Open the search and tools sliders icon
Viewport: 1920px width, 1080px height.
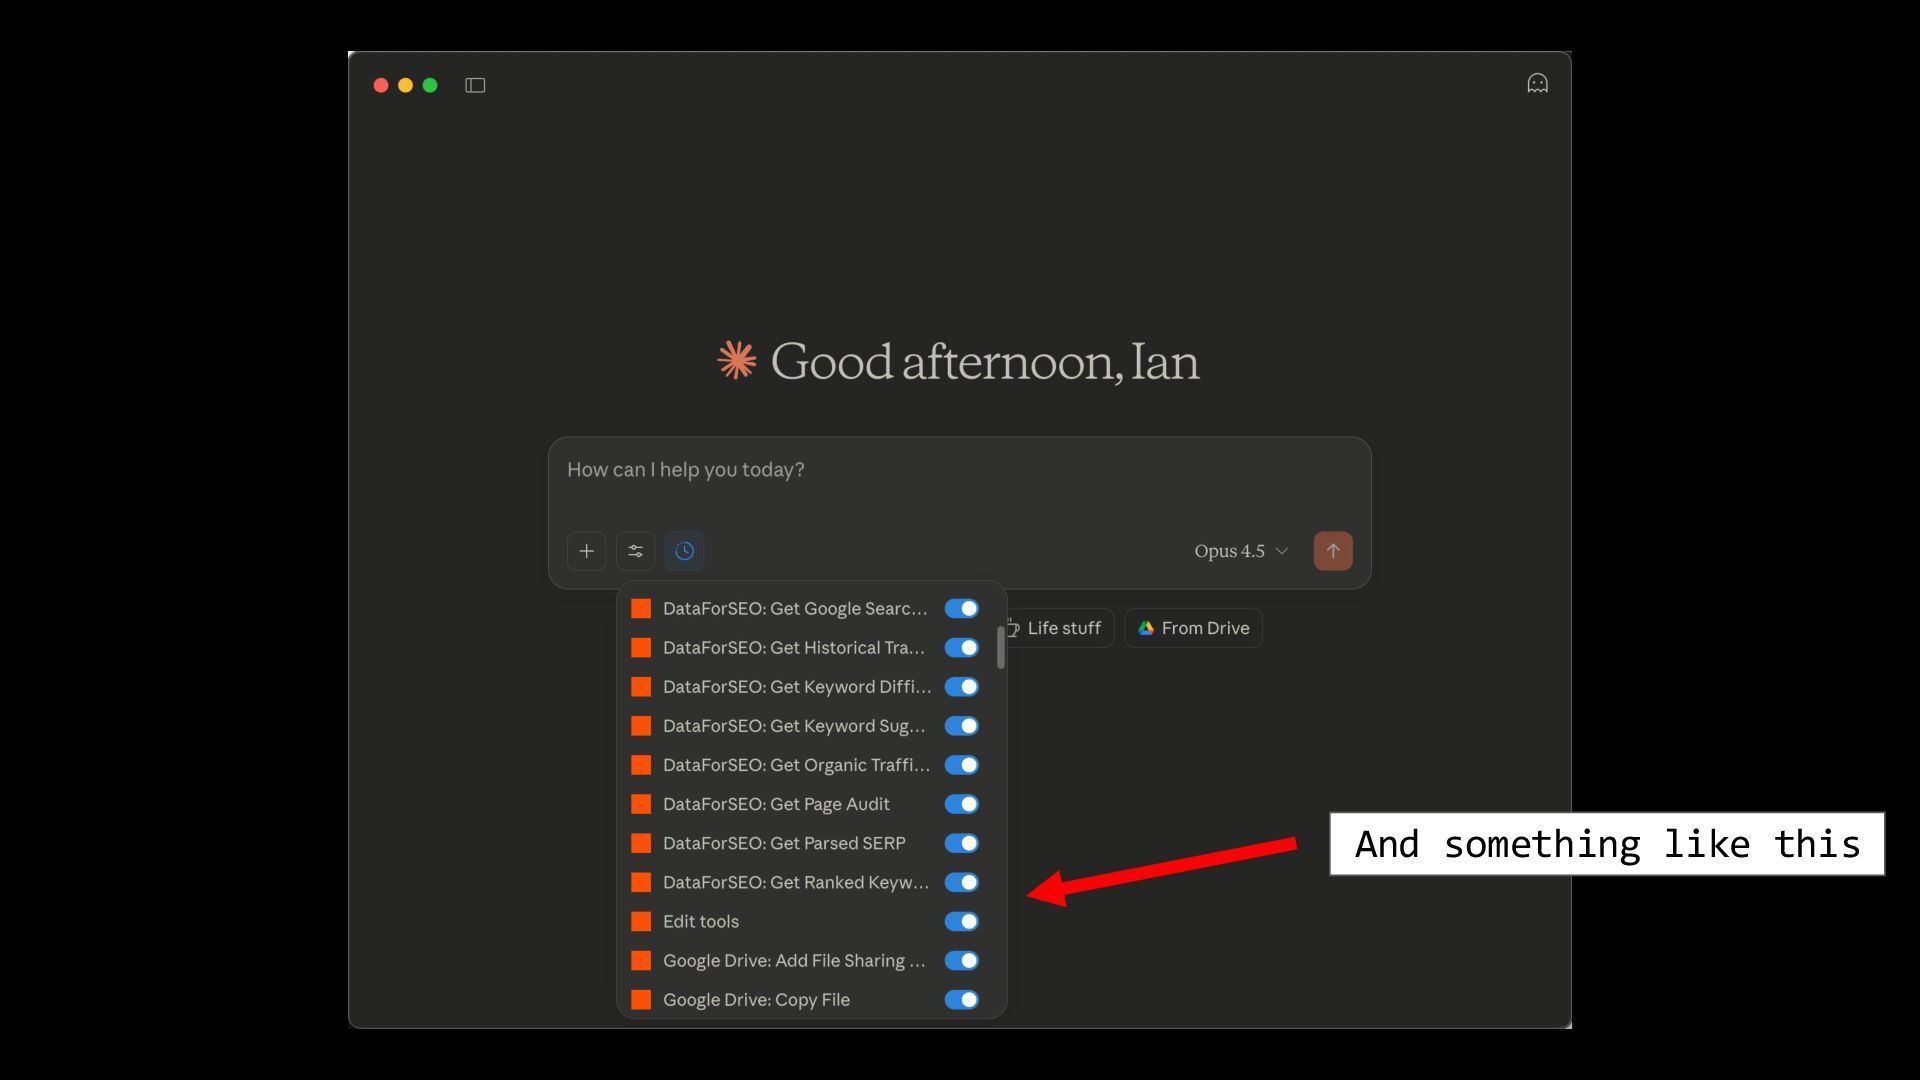pos(635,551)
